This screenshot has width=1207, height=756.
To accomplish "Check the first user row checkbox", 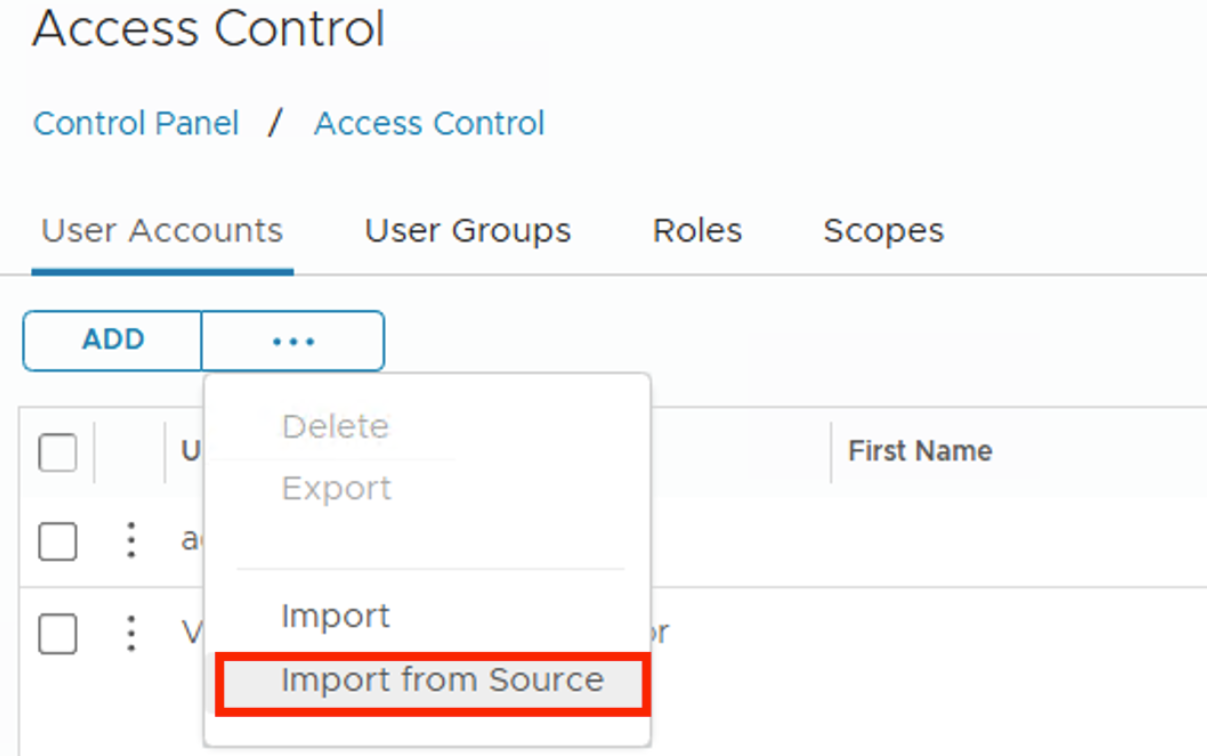I will (x=58, y=541).
